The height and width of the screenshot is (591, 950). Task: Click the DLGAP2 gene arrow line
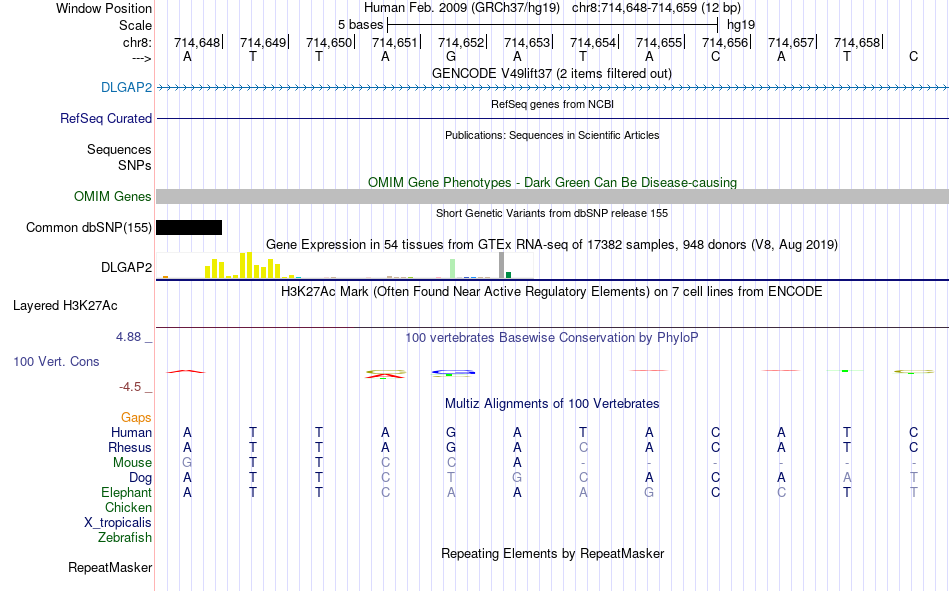(x=552, y=88)
